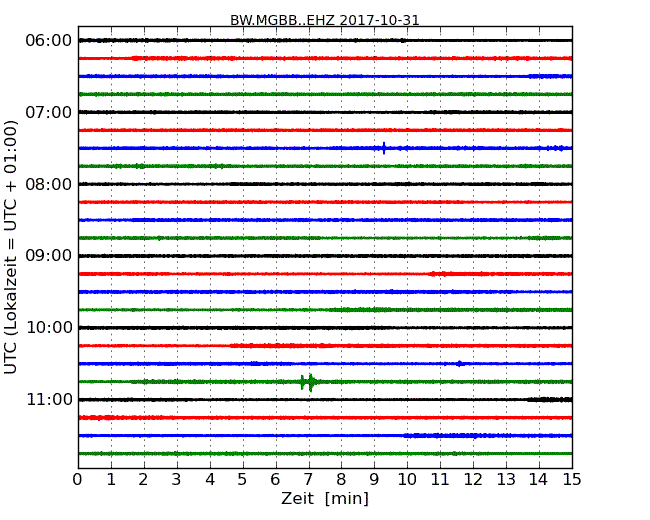Click the x-axis tick label 0
This screenshot has height=520, width=650.
[x=78, y=480]
